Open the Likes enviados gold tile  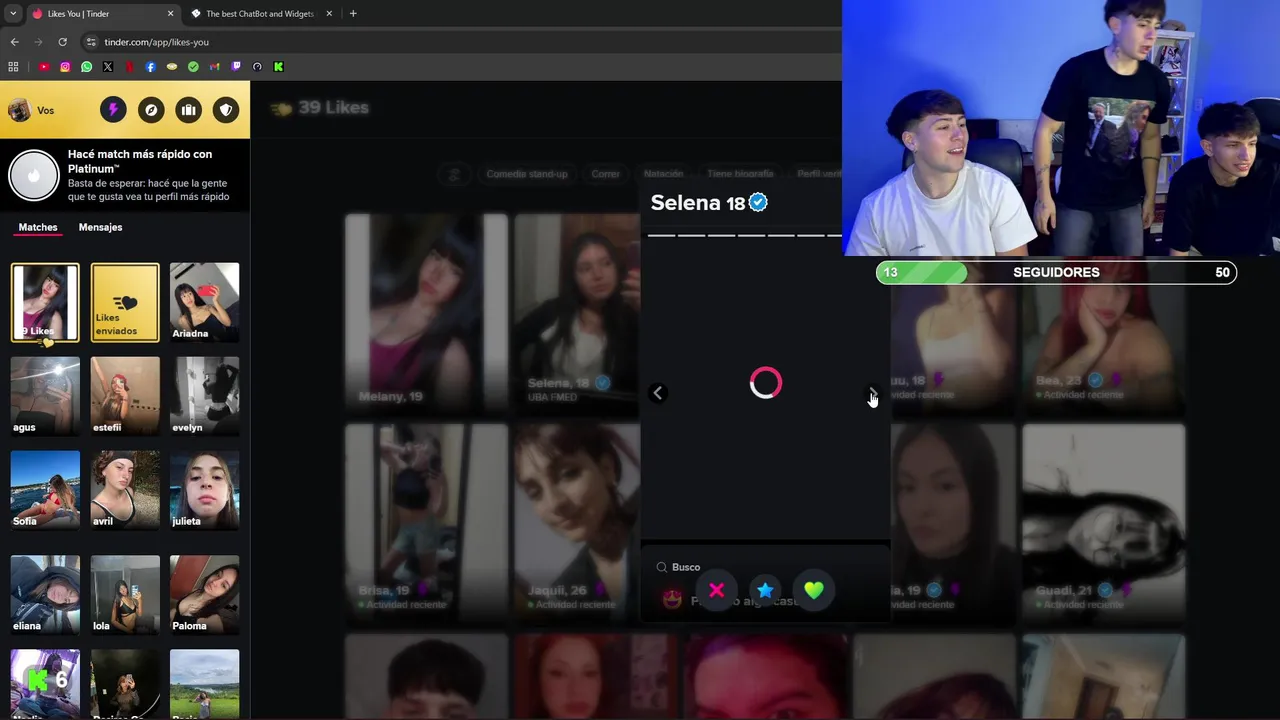pyautogui.click(x=125, y=303)
